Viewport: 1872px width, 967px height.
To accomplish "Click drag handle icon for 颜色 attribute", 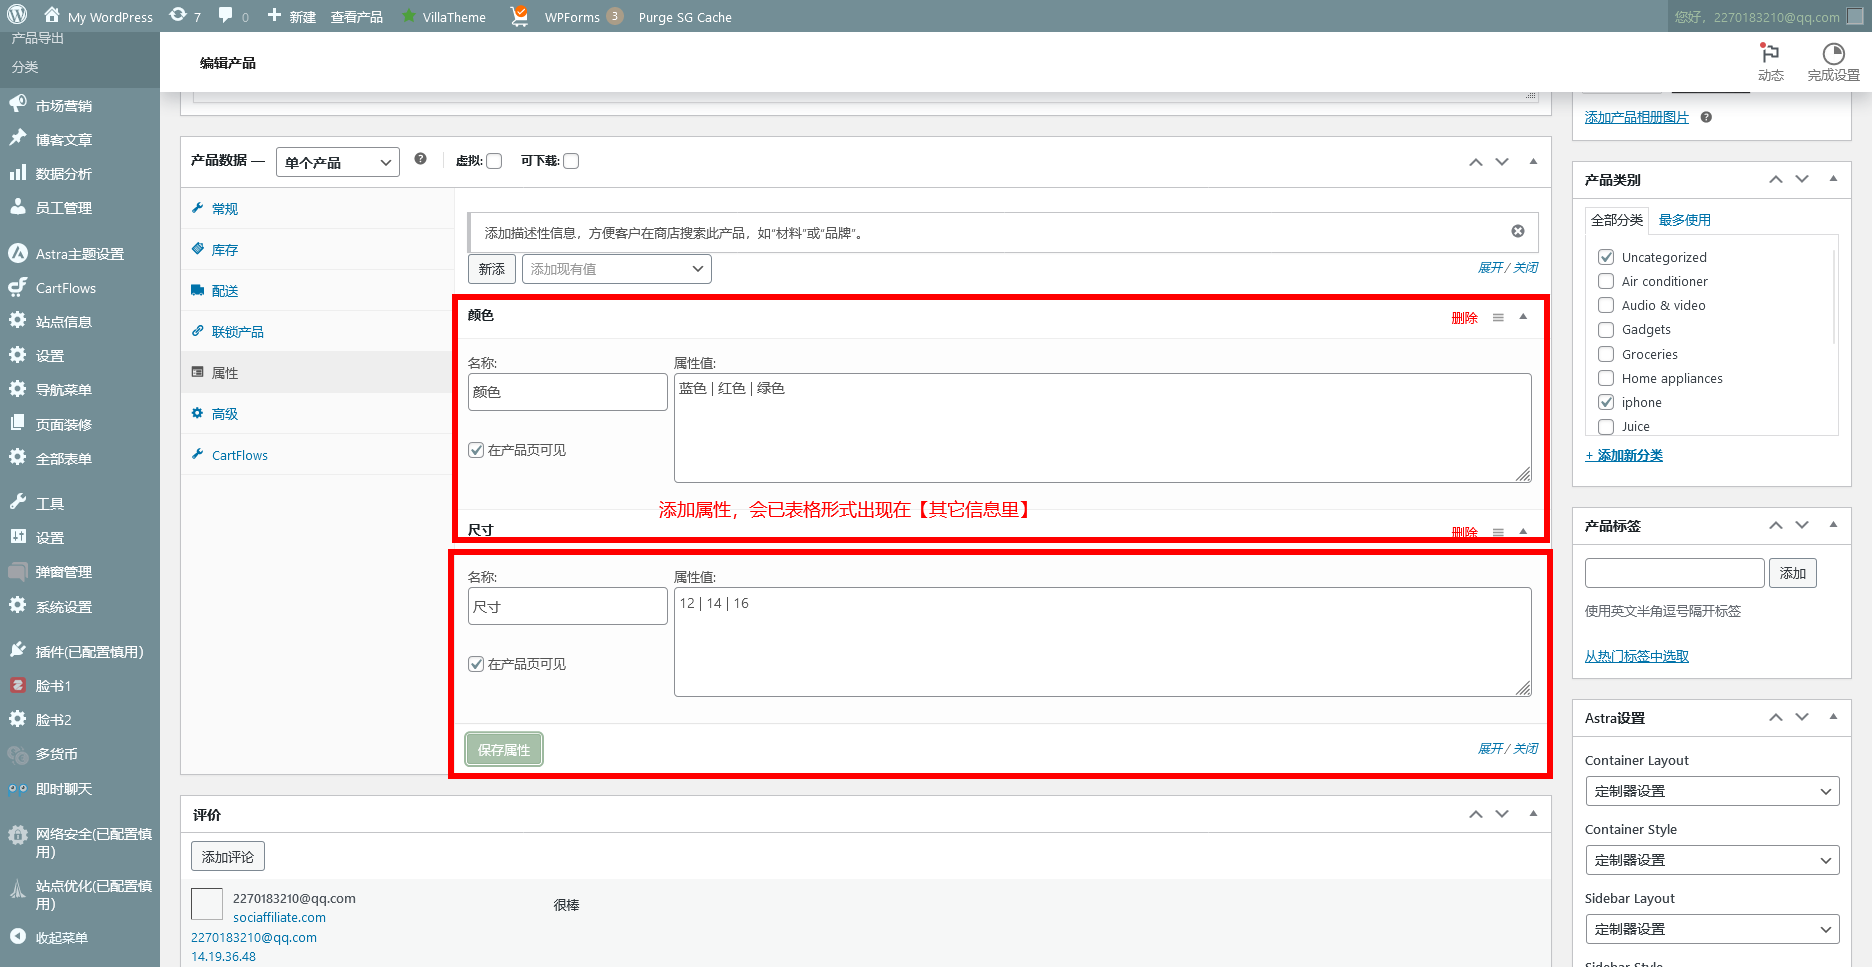I will coord(1498,317).
